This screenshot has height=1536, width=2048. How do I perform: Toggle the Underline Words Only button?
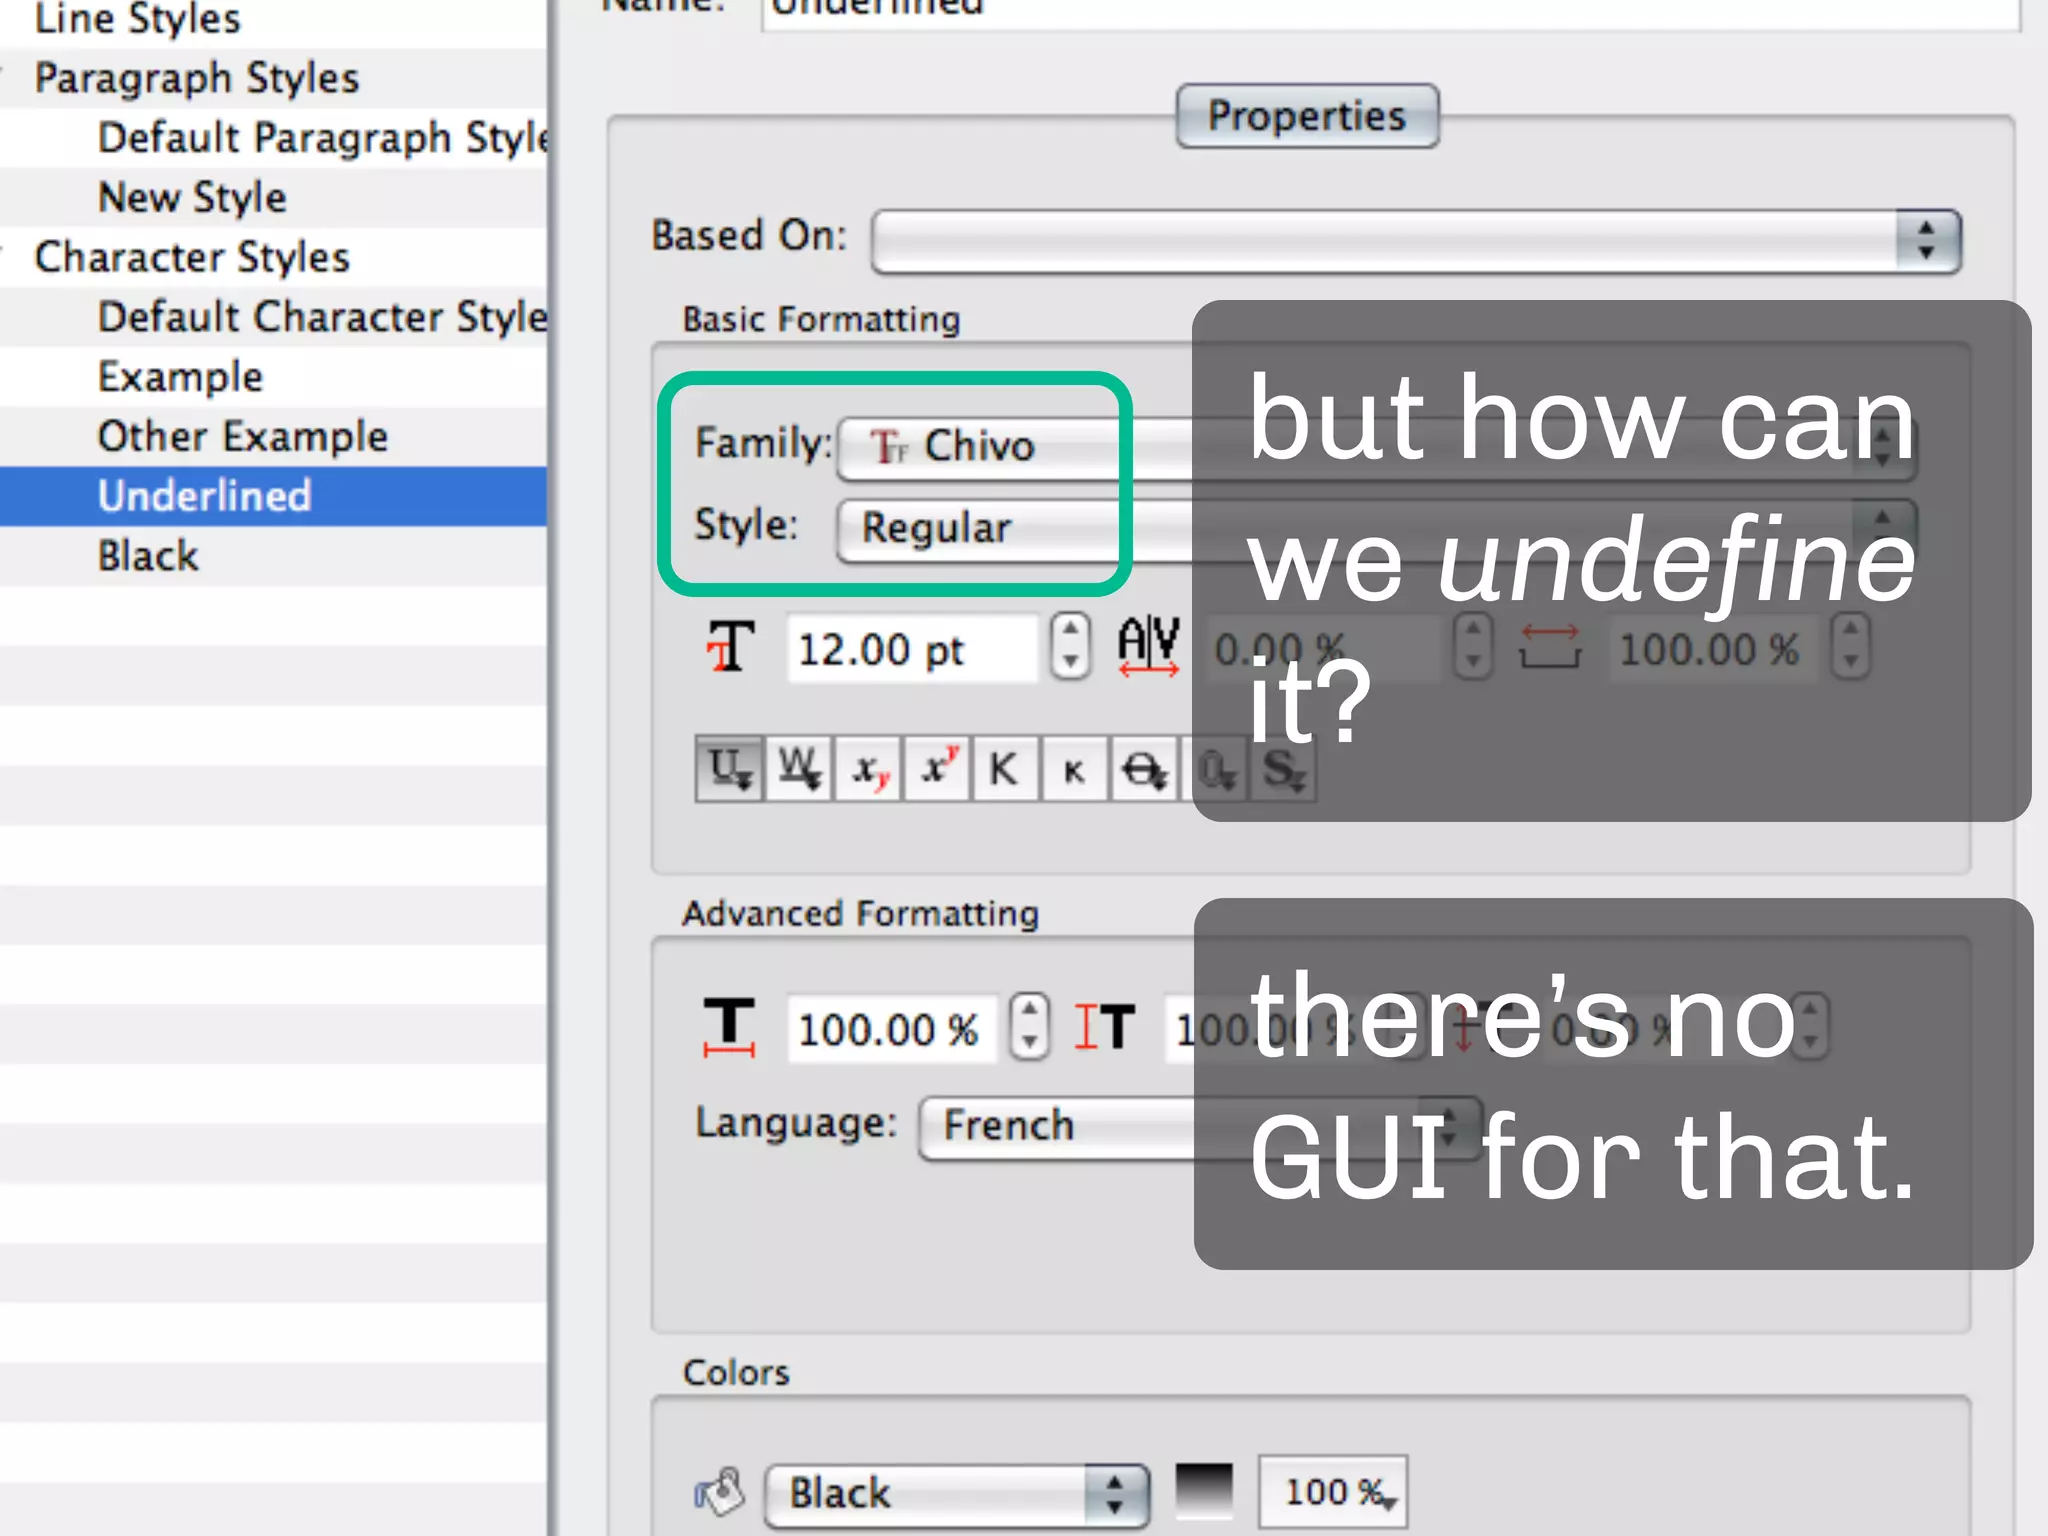(x=799, y=770)
